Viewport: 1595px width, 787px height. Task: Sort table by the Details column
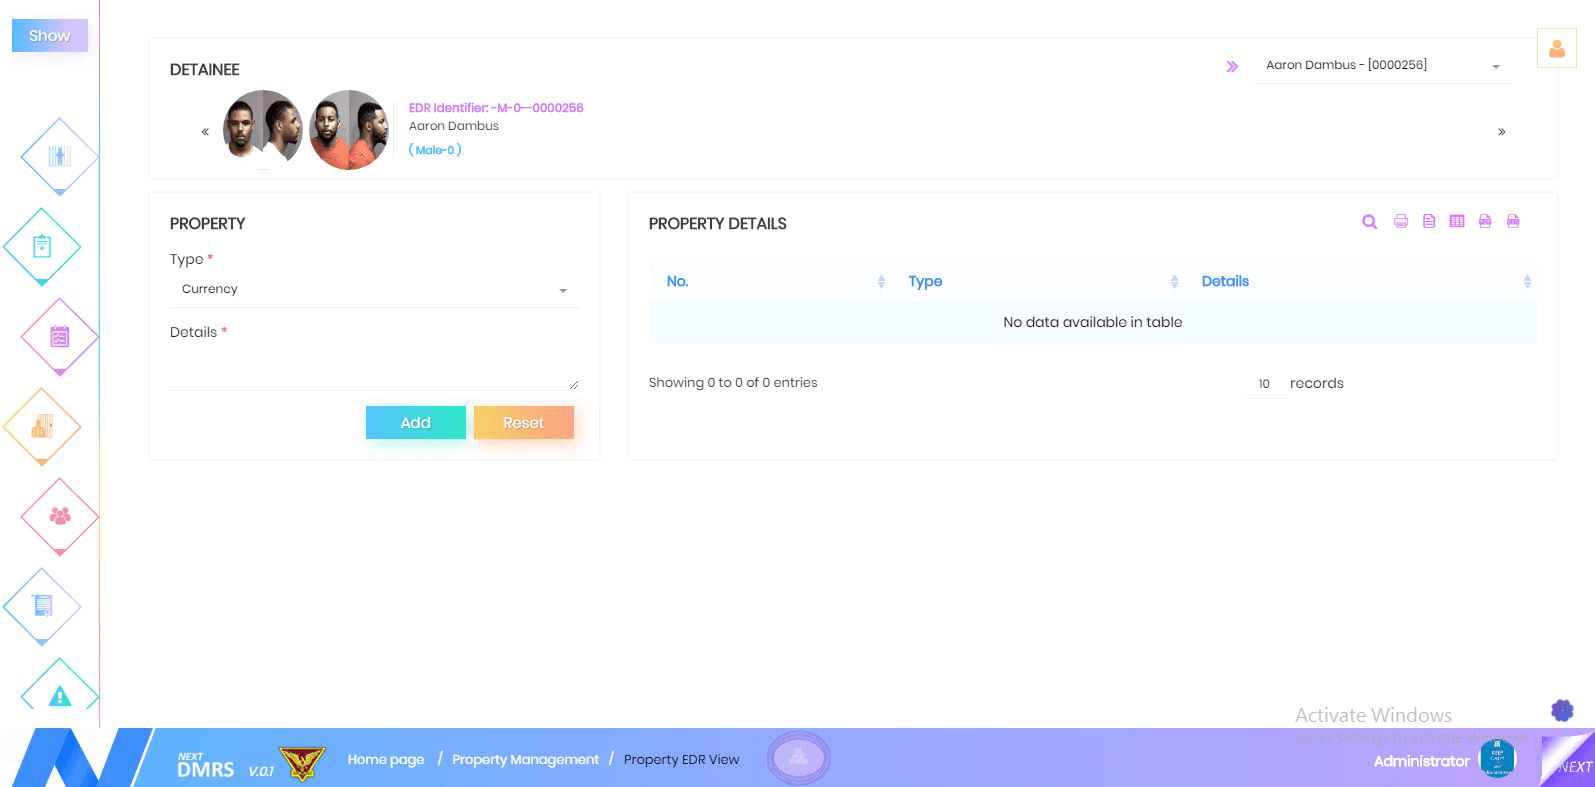click(1225, 282)
